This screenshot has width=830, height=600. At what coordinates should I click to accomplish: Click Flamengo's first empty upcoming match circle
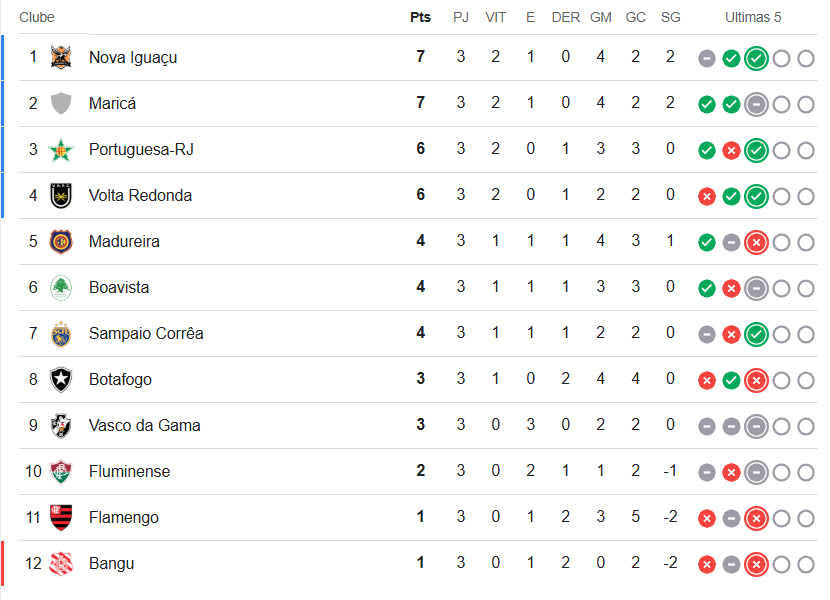[781, 519]
